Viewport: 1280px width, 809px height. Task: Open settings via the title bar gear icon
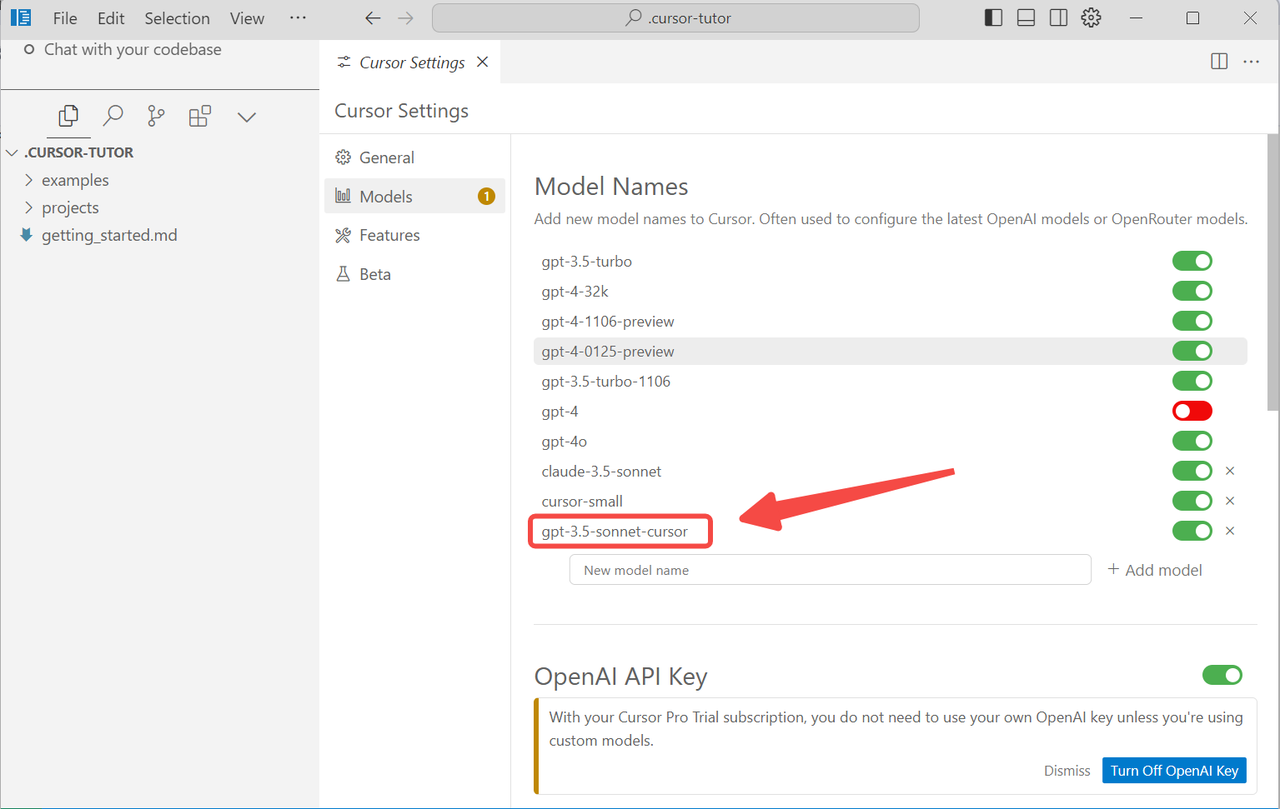(x=1091, y=18)
